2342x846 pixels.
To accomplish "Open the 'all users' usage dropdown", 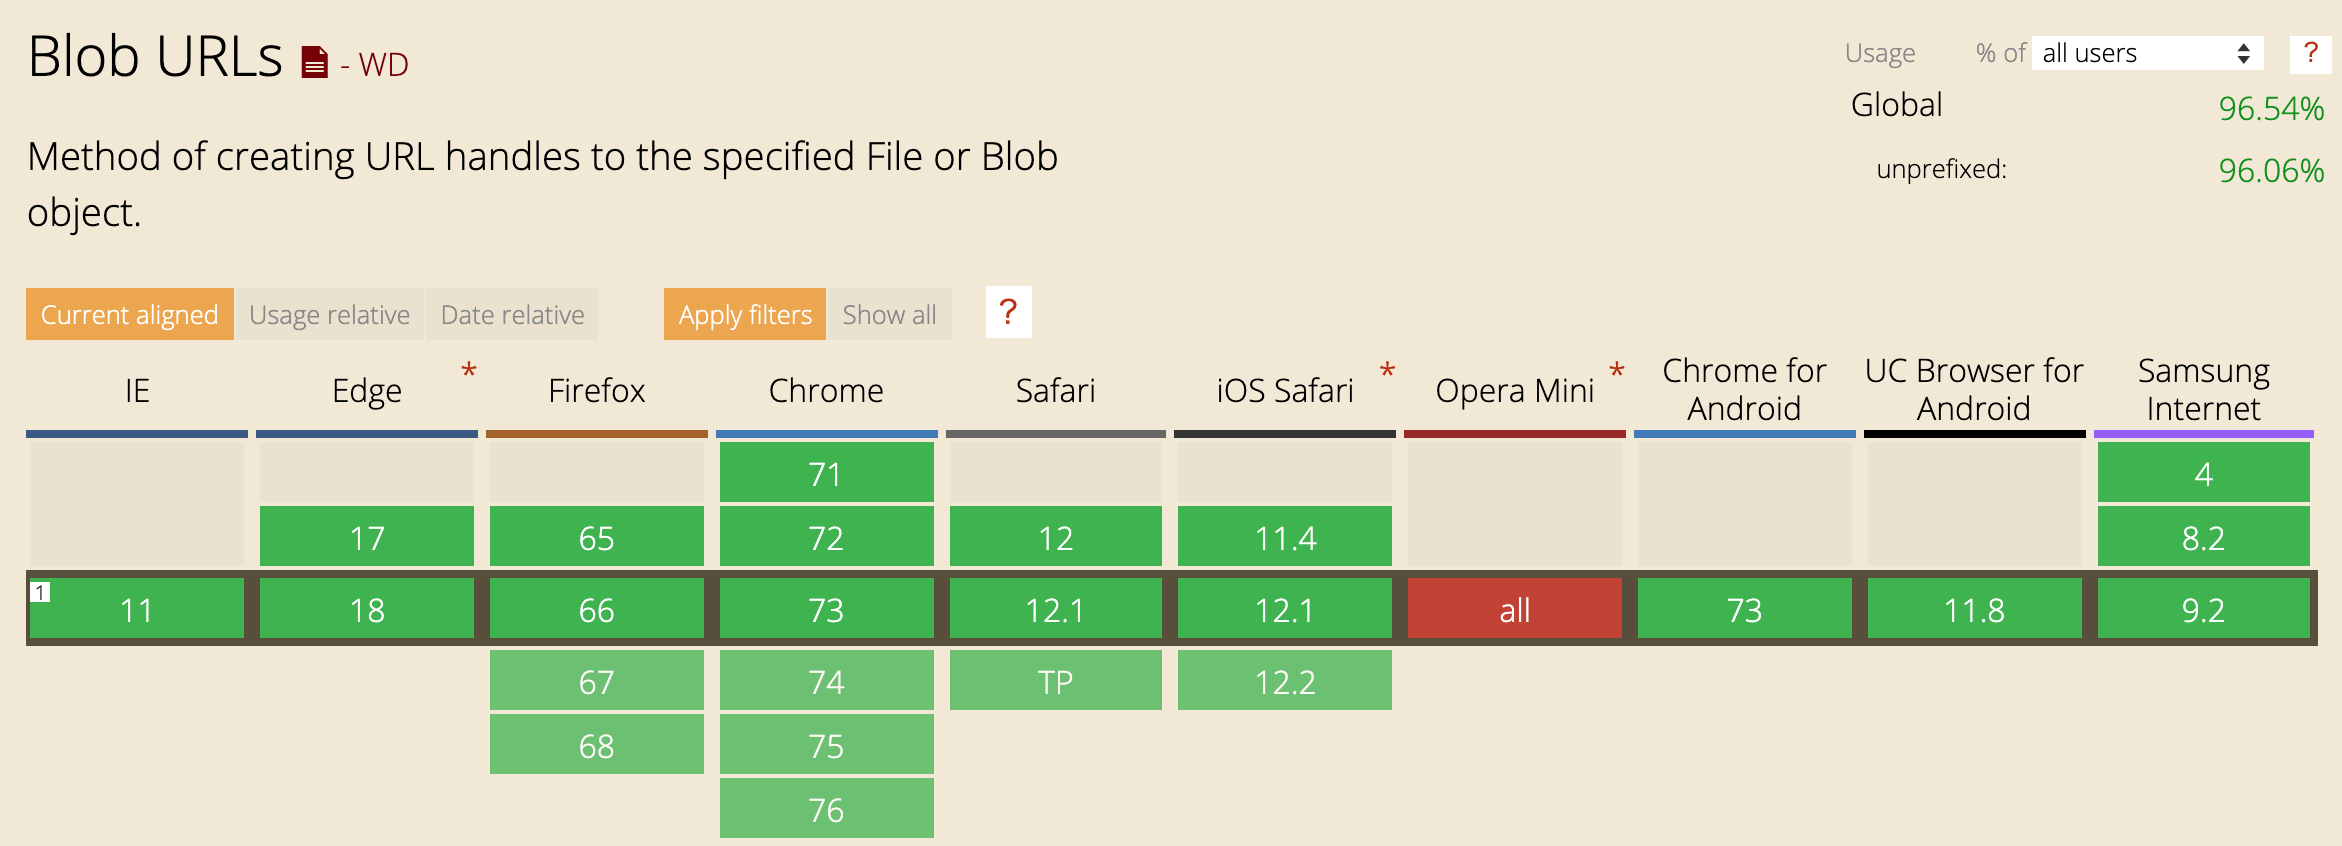I will click(2146, 53).
